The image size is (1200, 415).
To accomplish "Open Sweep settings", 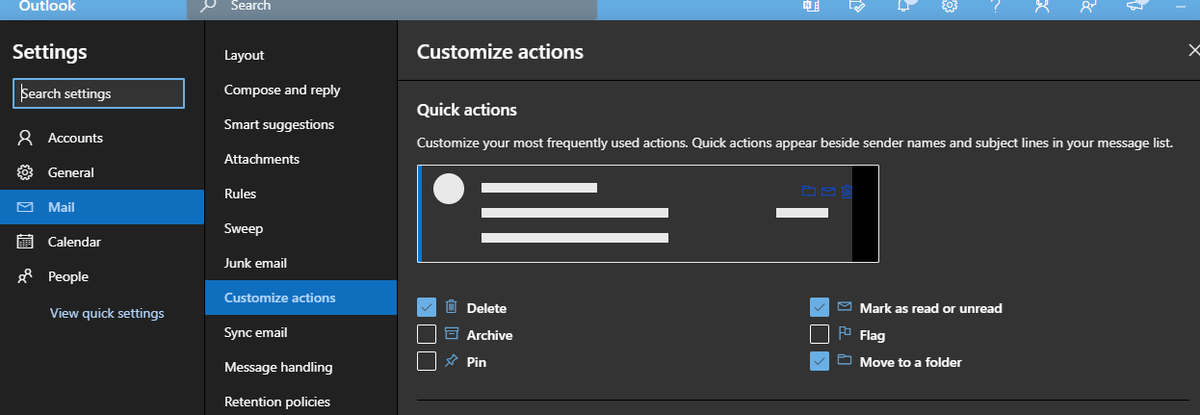I will 301,229.
